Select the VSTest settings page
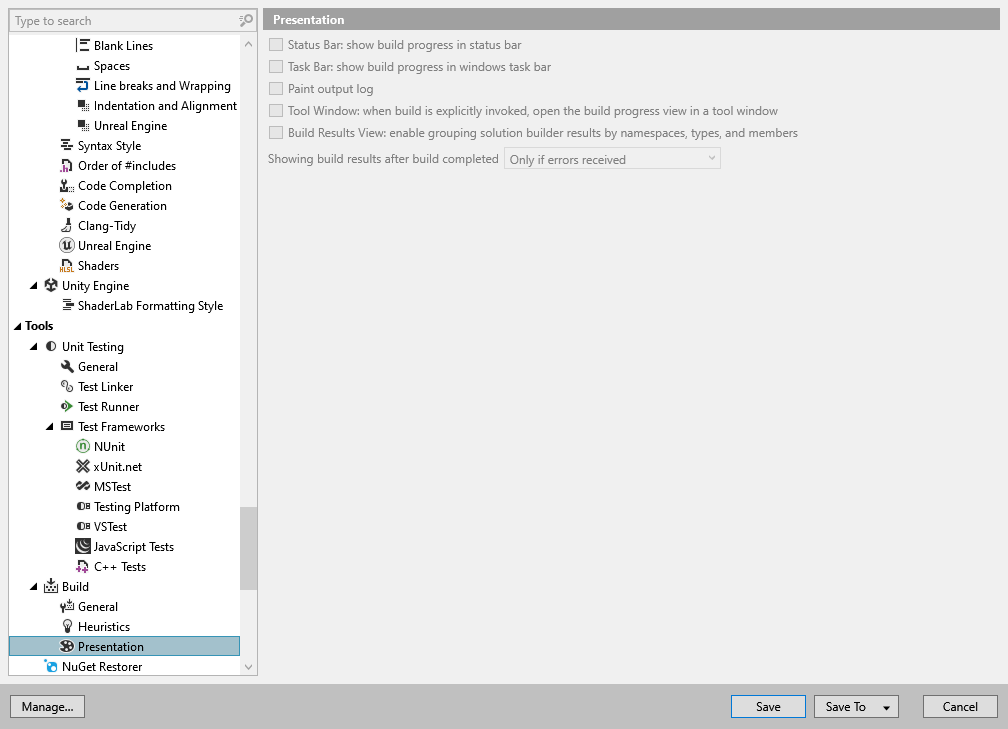This screenshot has height=729, width=1008. click(x=111, y=526)
